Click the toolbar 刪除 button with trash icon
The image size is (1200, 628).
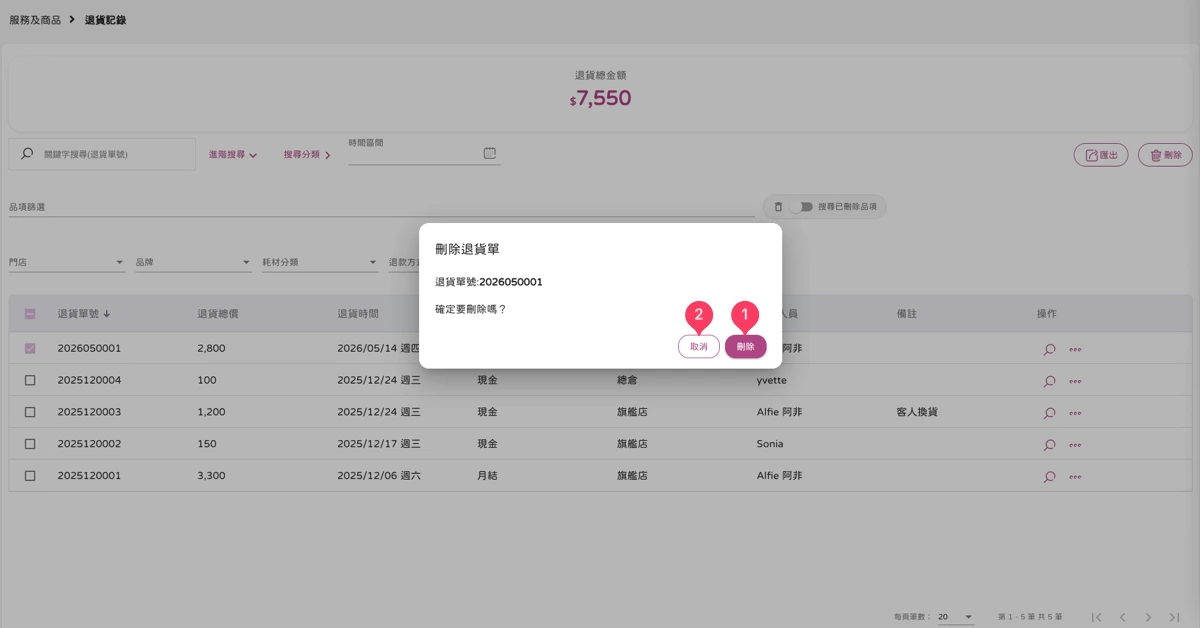pyautogui.click(x=1165, y=155)
